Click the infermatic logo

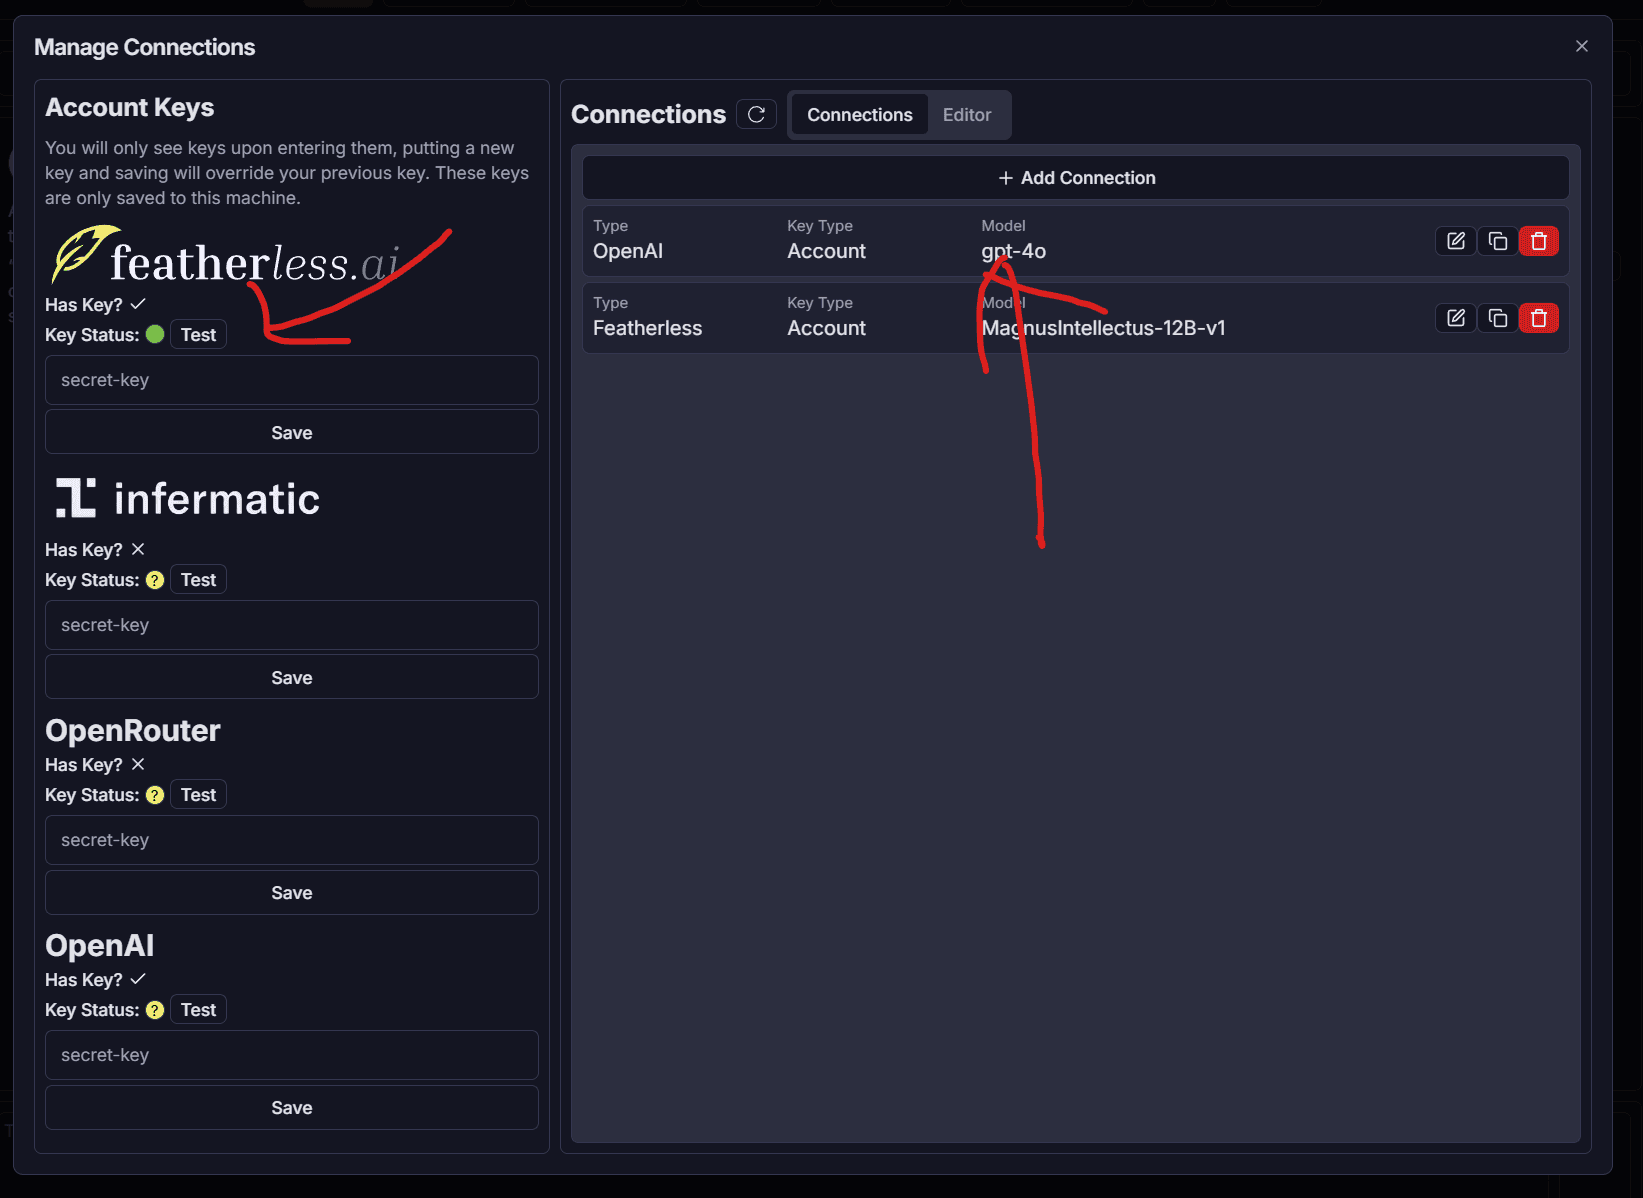point(187,498)
